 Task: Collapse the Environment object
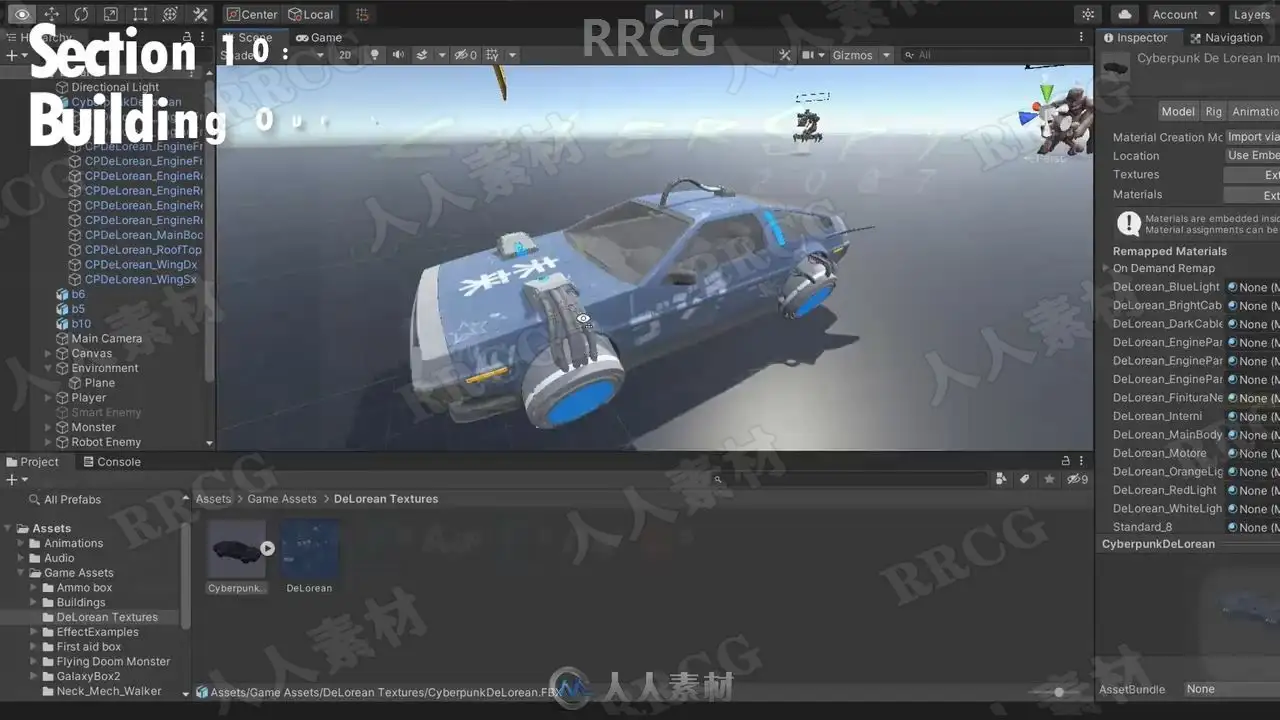(48, 368)
